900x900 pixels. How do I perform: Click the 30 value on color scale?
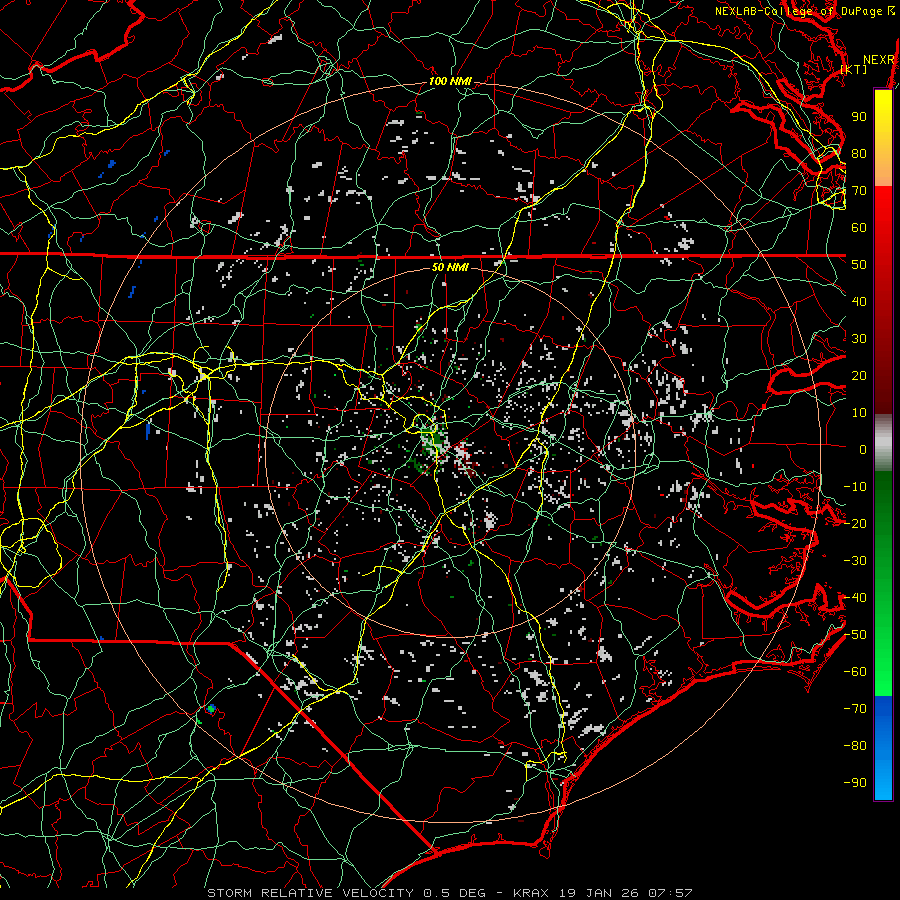(x=859, y=339)
